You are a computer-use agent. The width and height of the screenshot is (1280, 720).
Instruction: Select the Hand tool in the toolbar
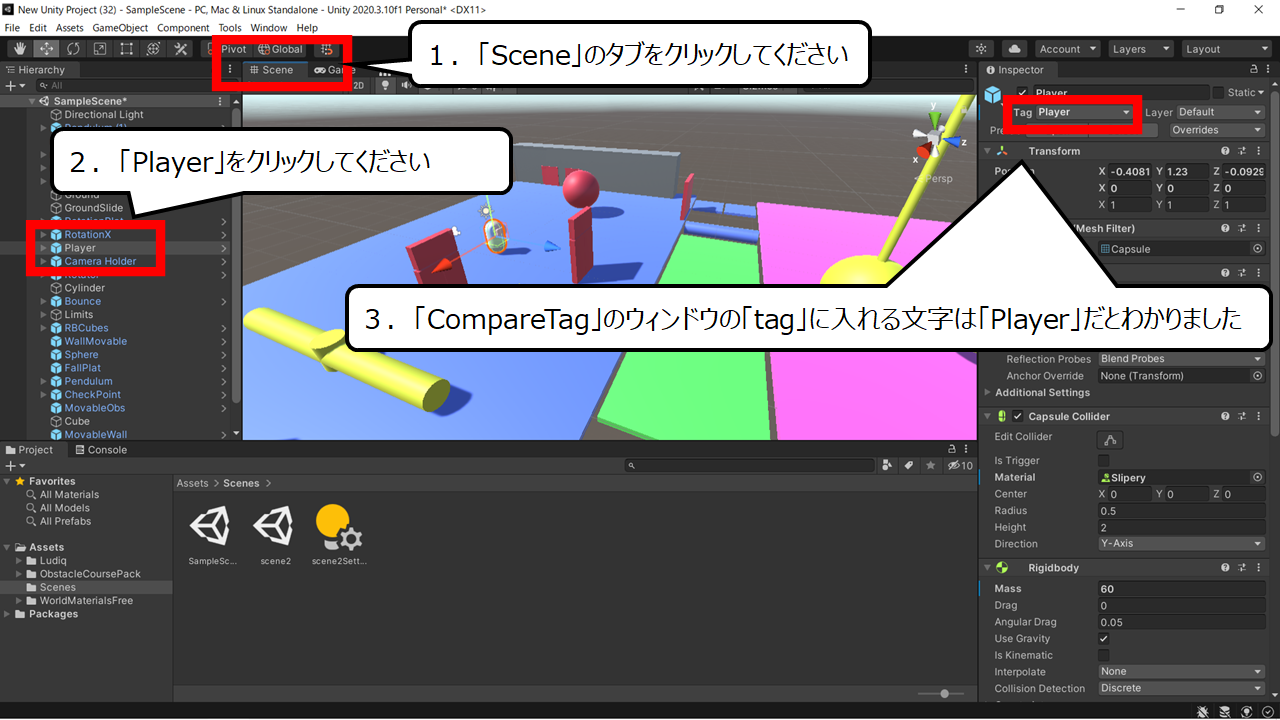tap(20, 49)
